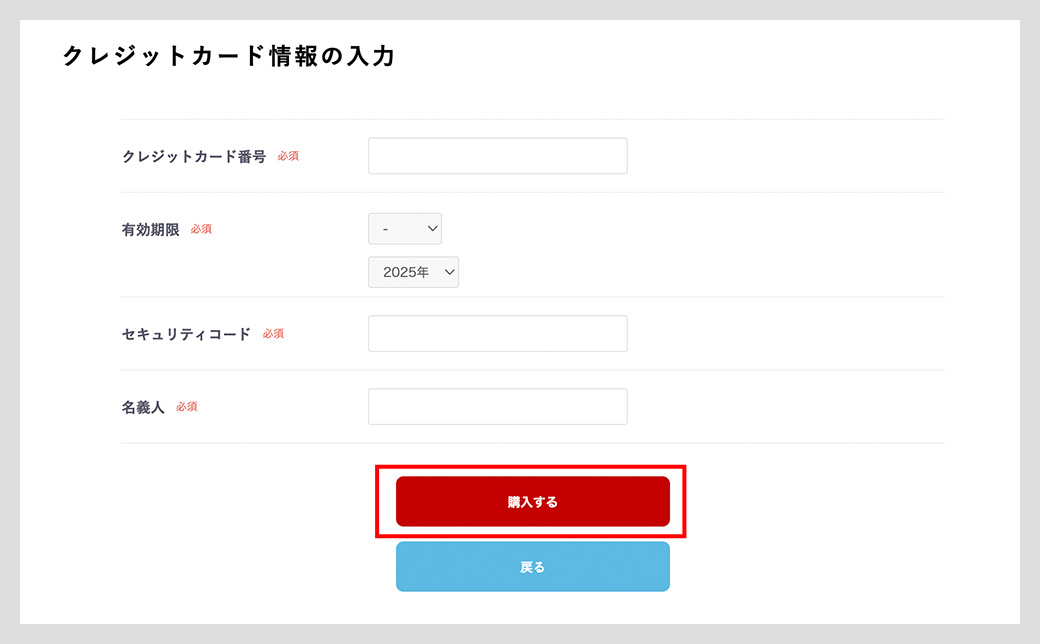Click the chevron arrow on the month selector
This screenshot has height=644, width=1040.
[433, 229]
